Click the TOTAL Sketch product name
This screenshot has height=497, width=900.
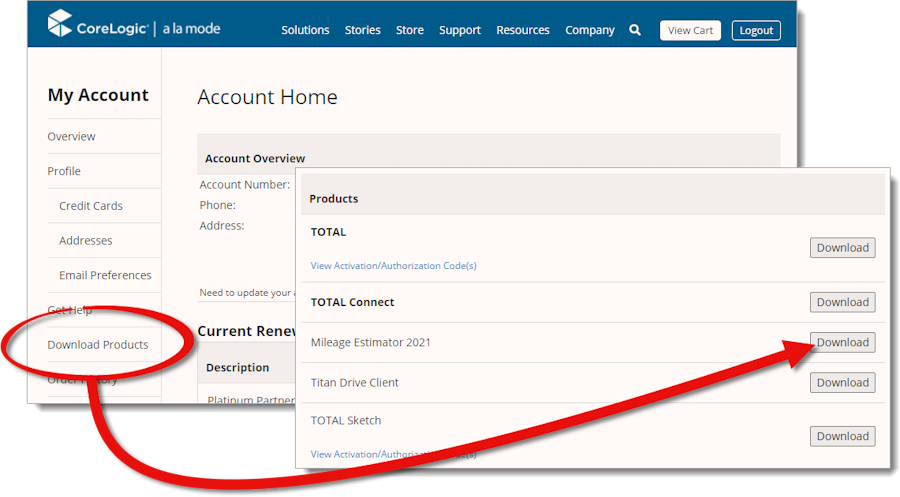tap(346, 421)
